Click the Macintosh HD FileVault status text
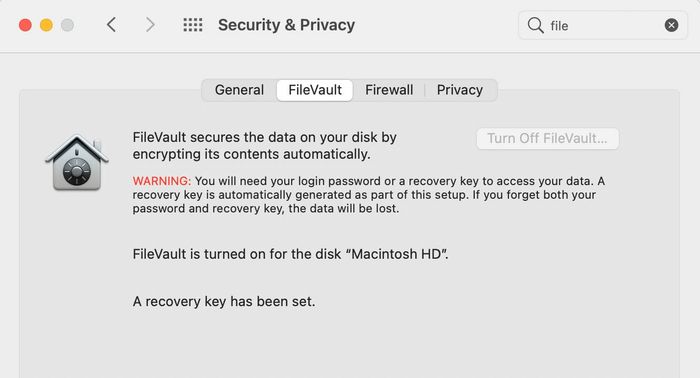This screenshot has height=378, width=700. coord(290,254)
